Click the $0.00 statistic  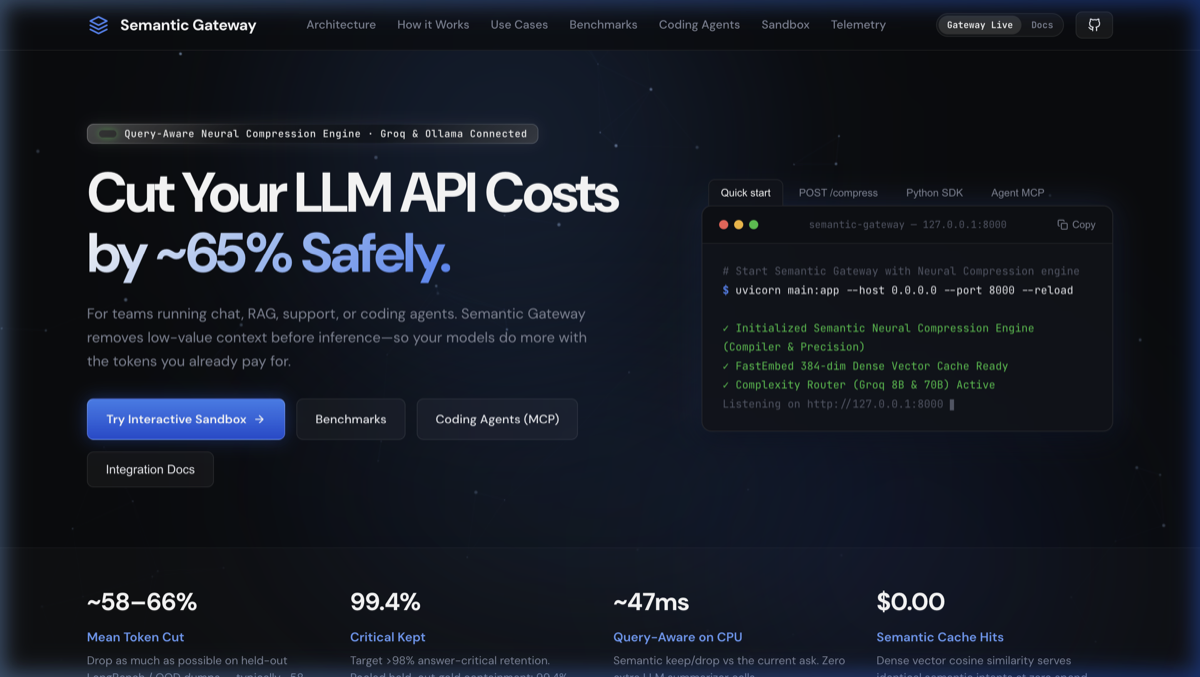coord(911,602)
